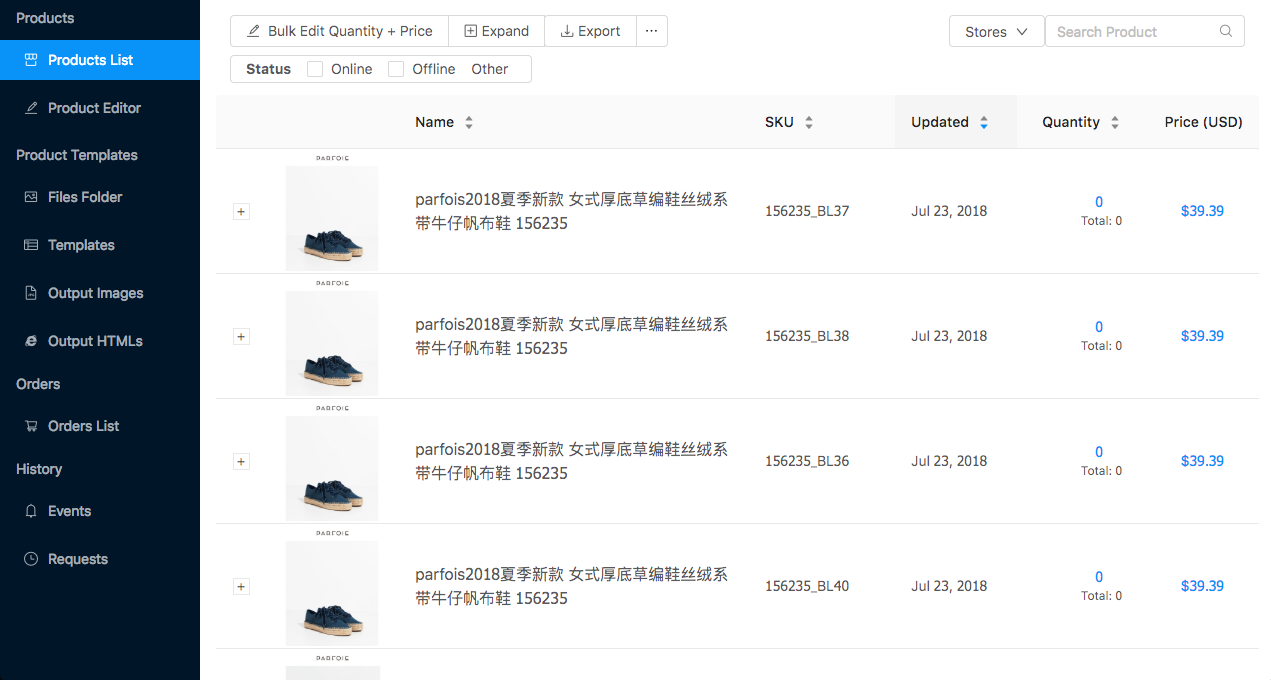
Task: Click the search magnifier icon
Action: (1226, 32)
